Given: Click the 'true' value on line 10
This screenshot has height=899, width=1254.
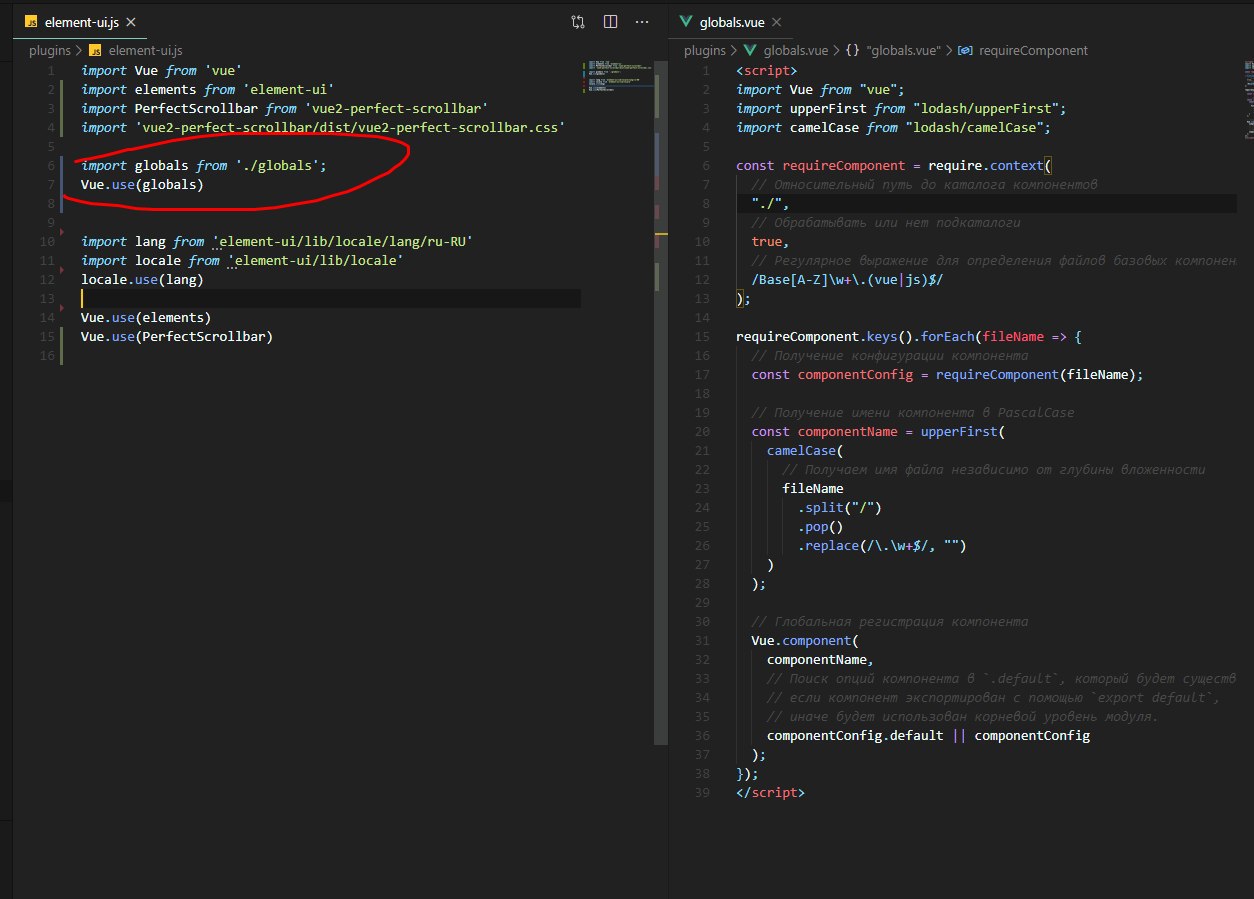Looking at the screenshot, I should [x=769, y=241].
